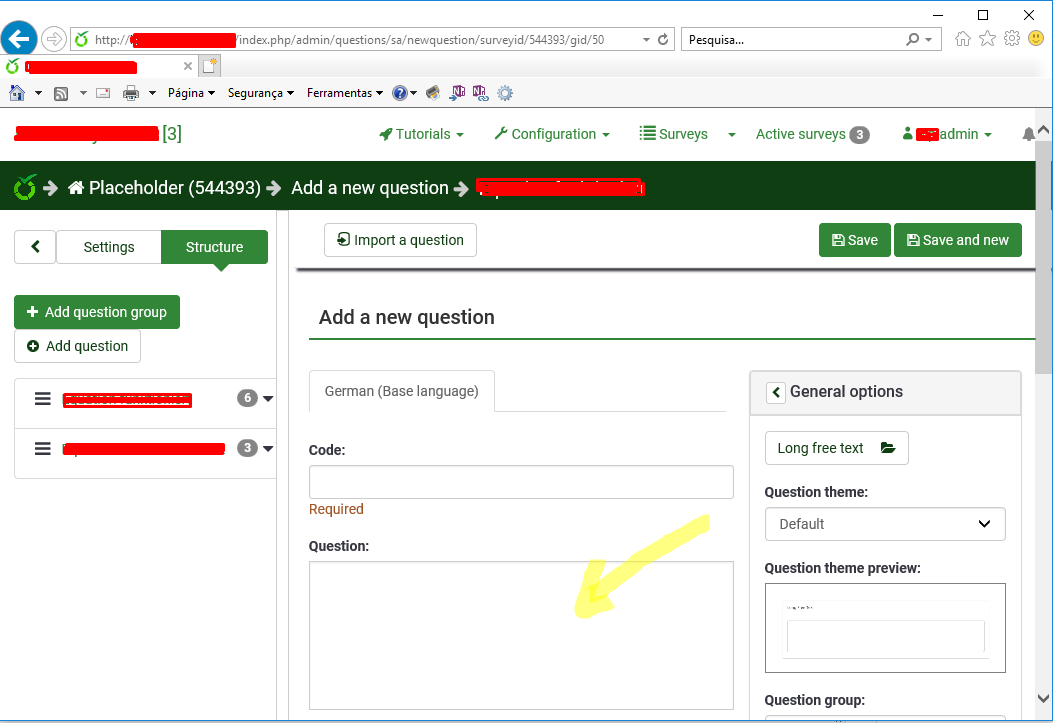The height and width of the screenshot is (723, 1053).
Task: Open the Question theme Default dropdown
Action: [884, 524]
